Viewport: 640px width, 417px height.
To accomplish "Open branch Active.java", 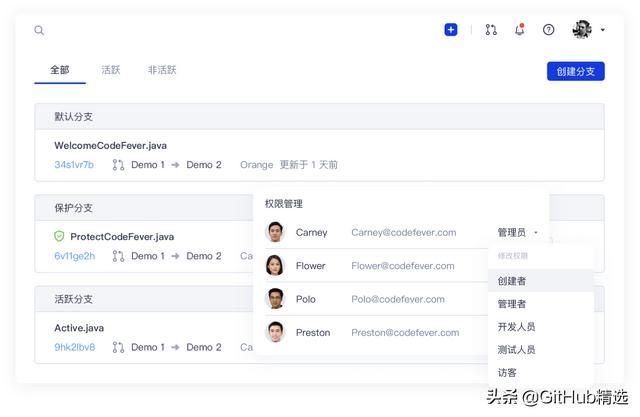I will click(79, 328).
